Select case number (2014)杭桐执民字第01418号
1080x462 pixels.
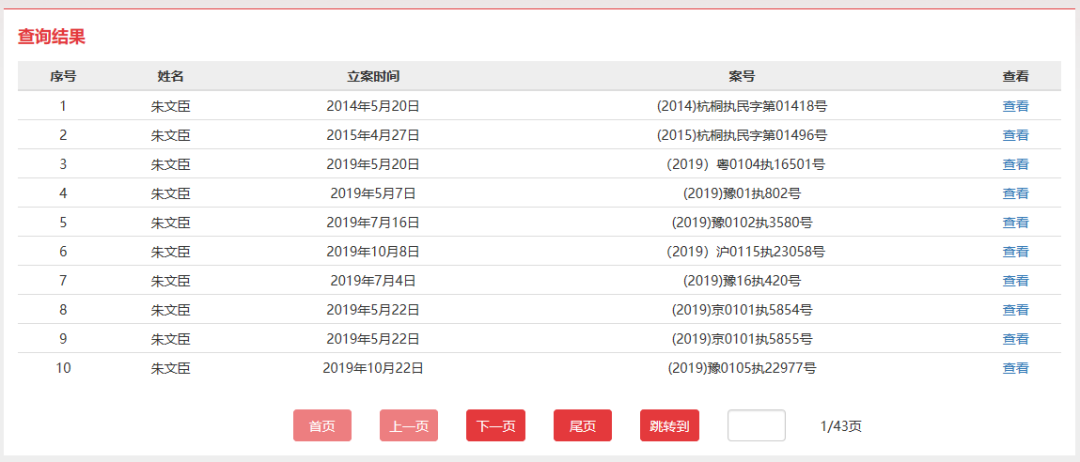click(x=742, y=106)
